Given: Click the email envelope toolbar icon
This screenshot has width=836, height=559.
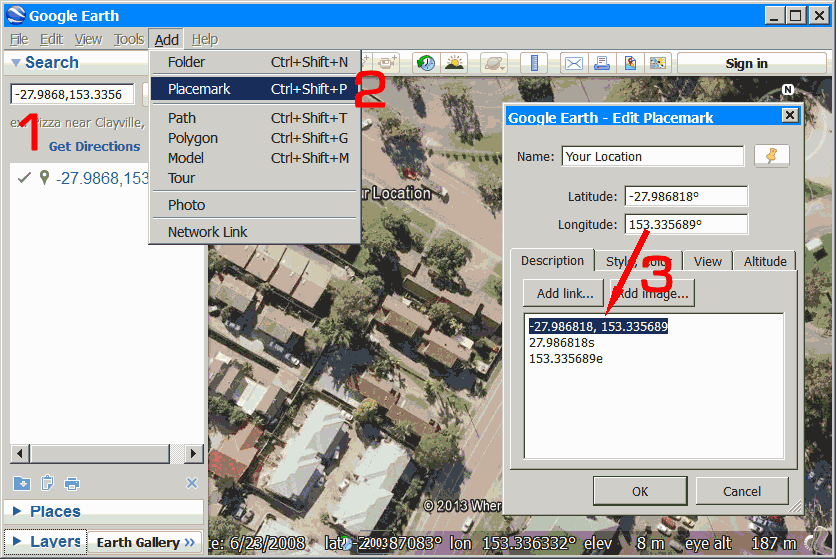Looking at the screenshot, I should click(x=574, y=63).
